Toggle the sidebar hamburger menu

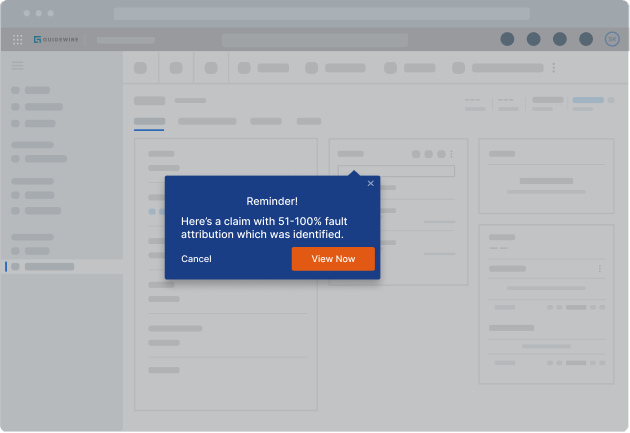[x=17, y=65]
